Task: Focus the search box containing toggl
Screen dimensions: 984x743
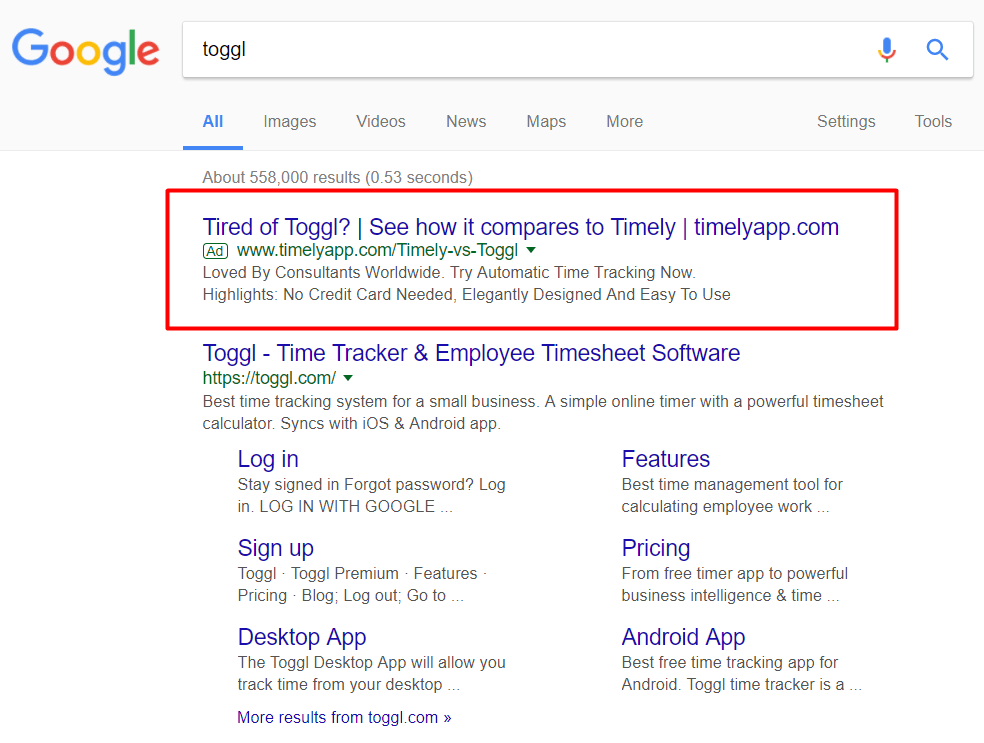Action: tap(527, 50)
